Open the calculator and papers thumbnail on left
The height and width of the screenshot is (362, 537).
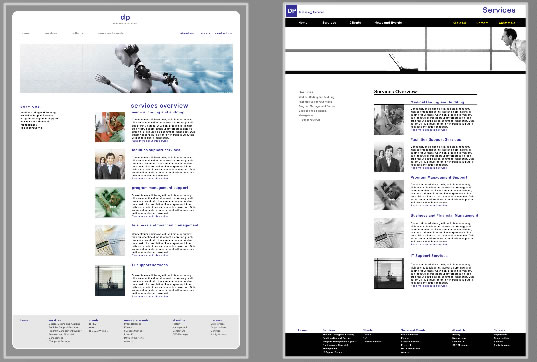coord(110,240)
